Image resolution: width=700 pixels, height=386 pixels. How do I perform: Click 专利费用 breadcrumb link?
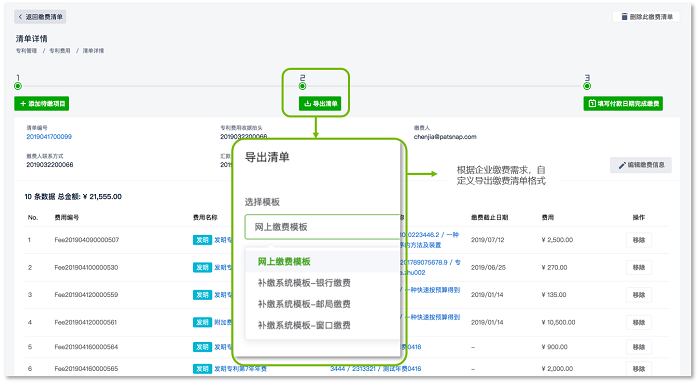click(x=60, y=51)
